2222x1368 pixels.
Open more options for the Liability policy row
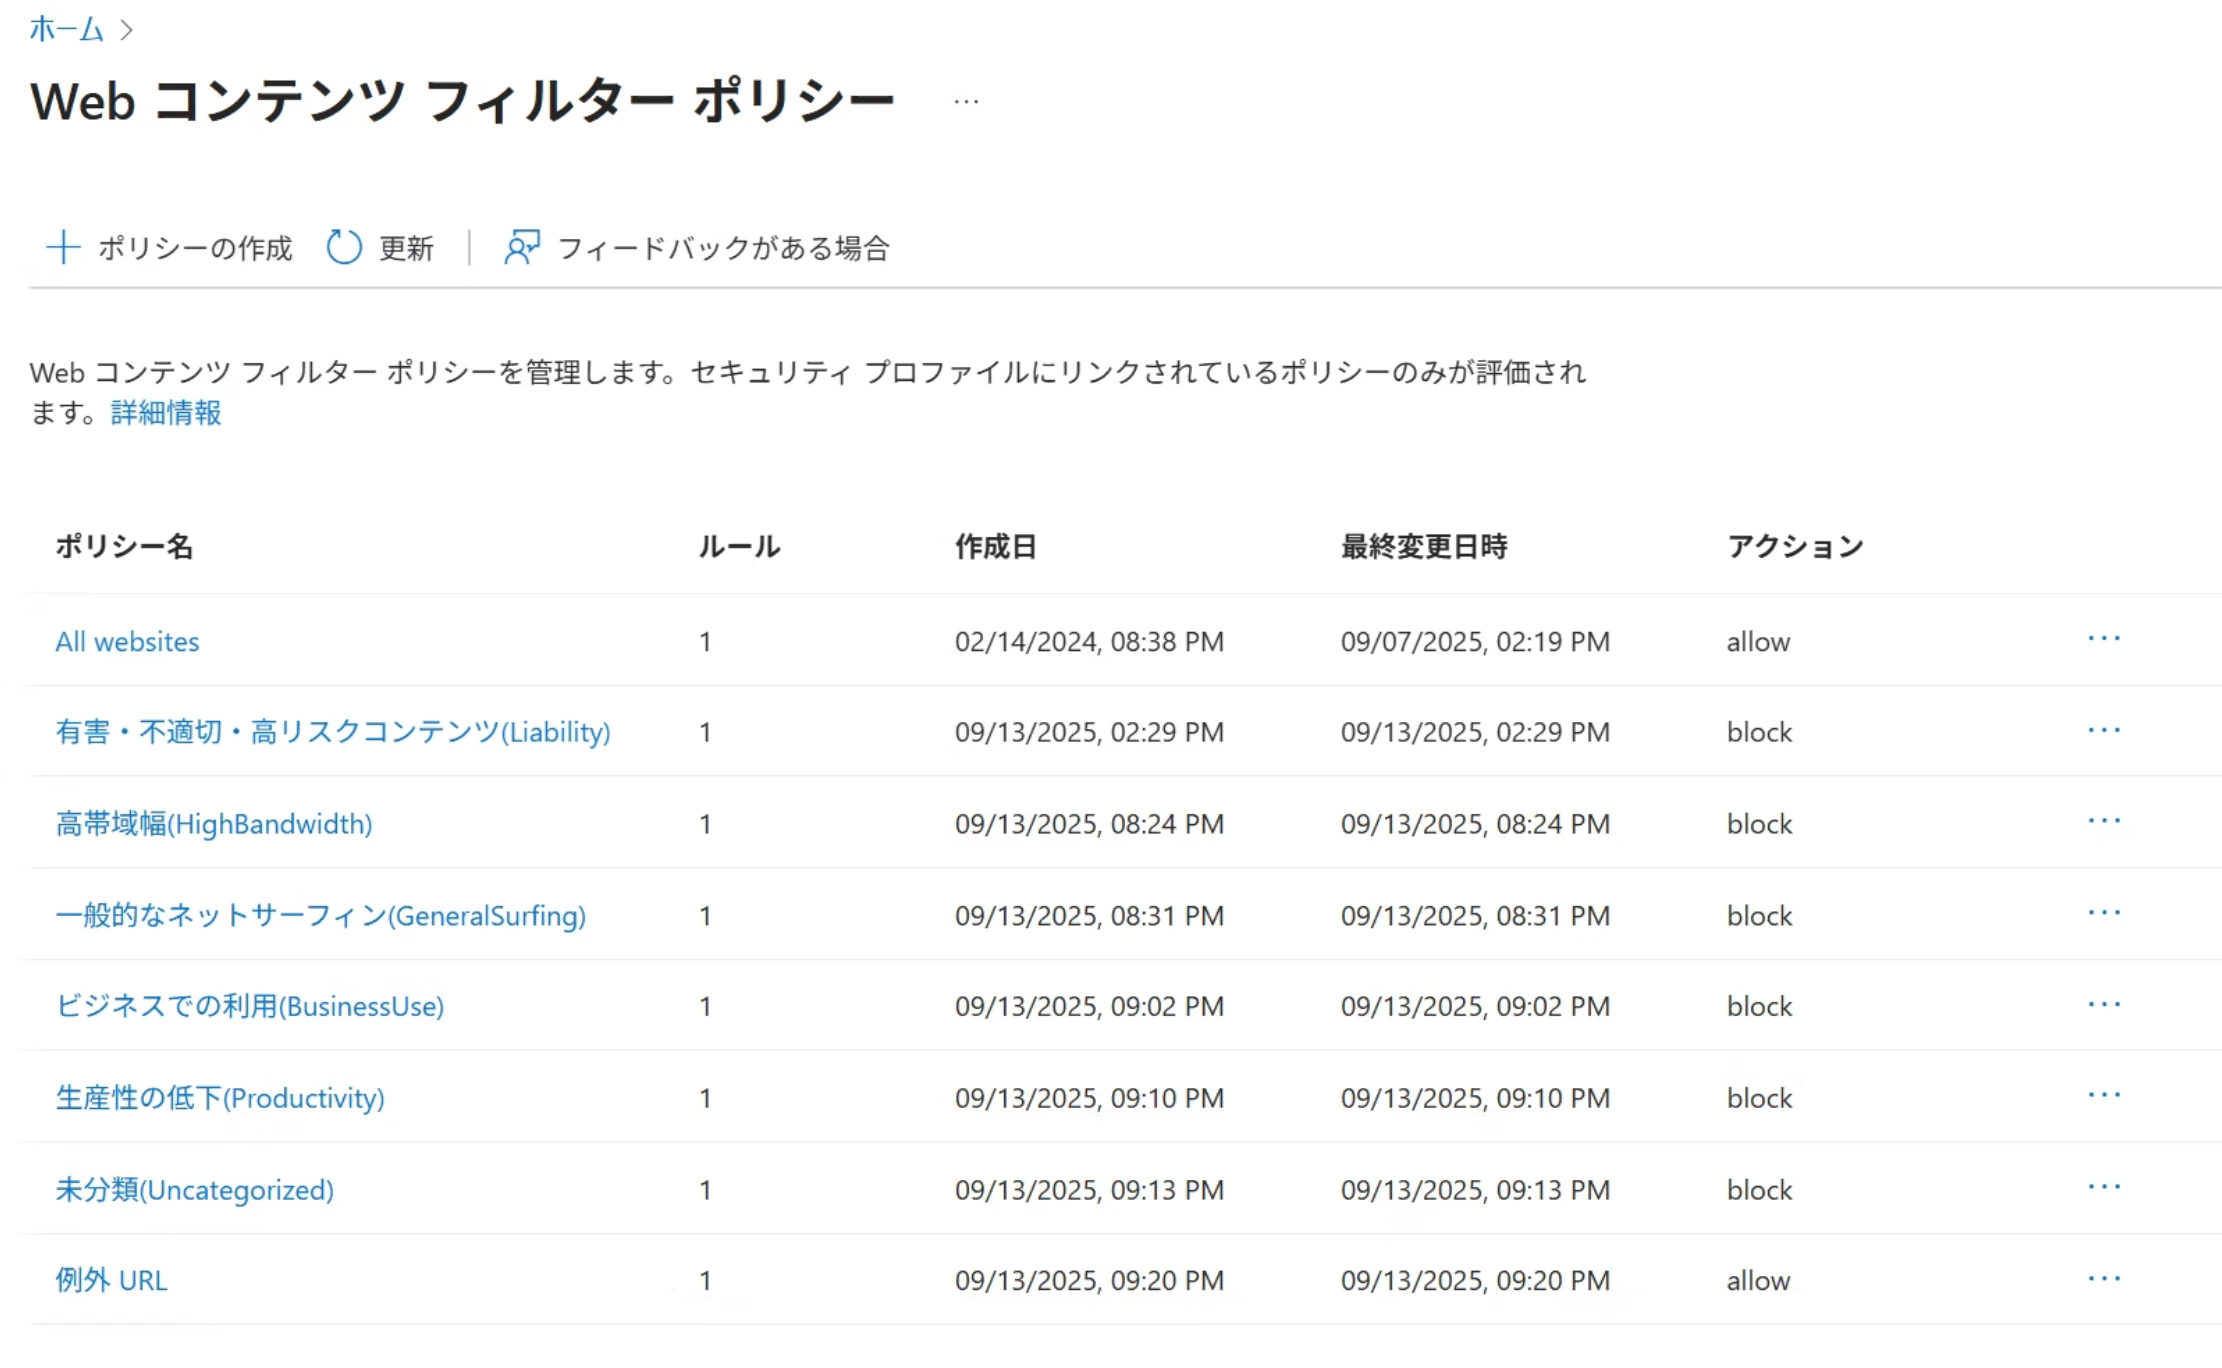(2104, 731)
